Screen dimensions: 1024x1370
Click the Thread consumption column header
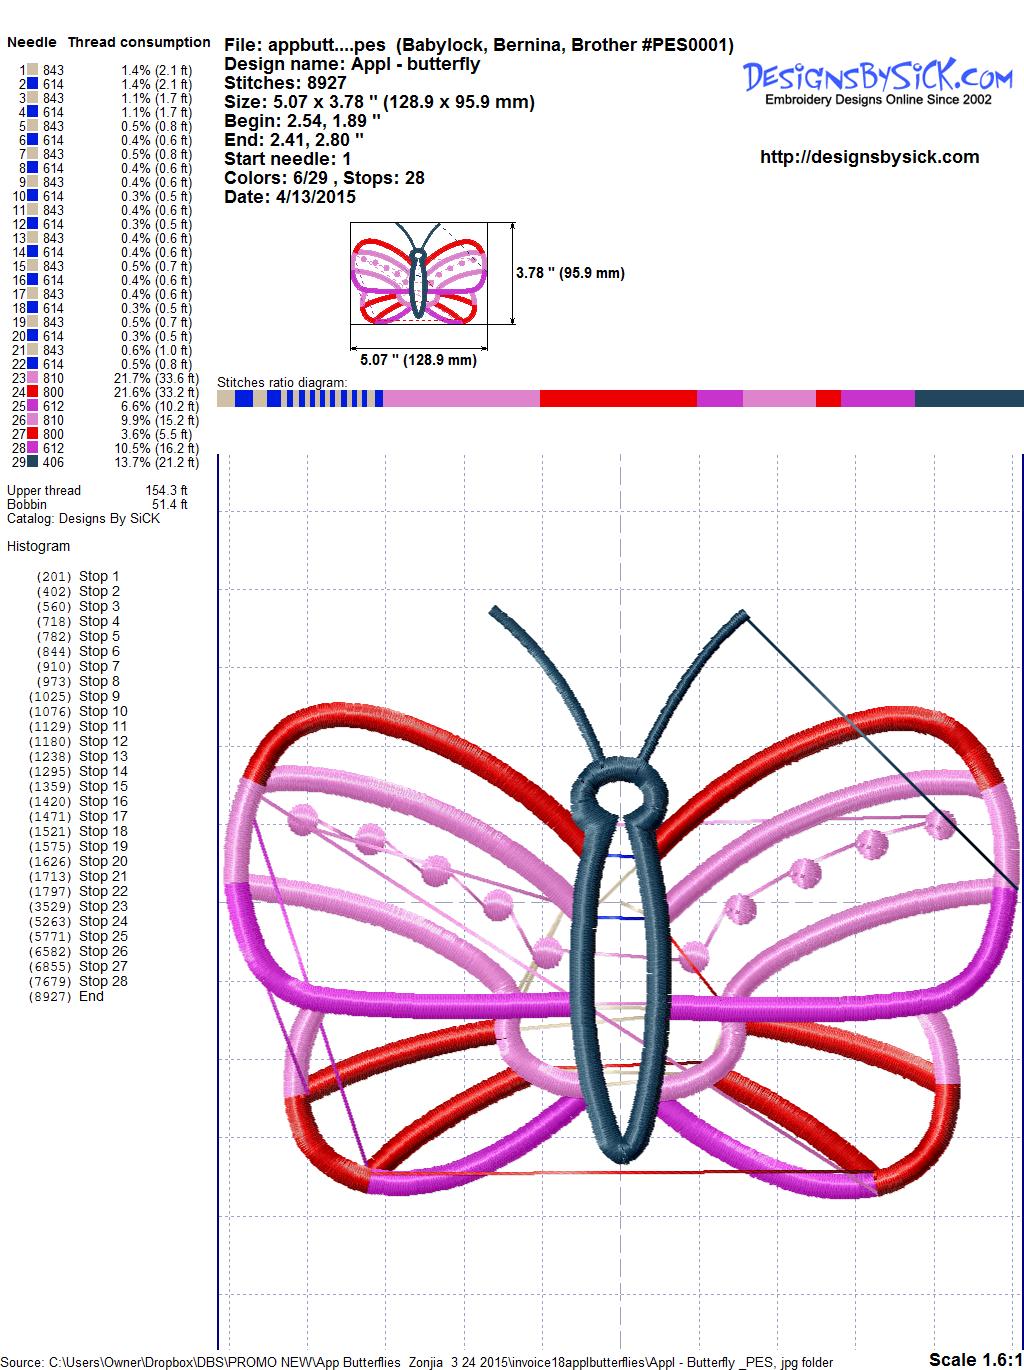[139, 42]
